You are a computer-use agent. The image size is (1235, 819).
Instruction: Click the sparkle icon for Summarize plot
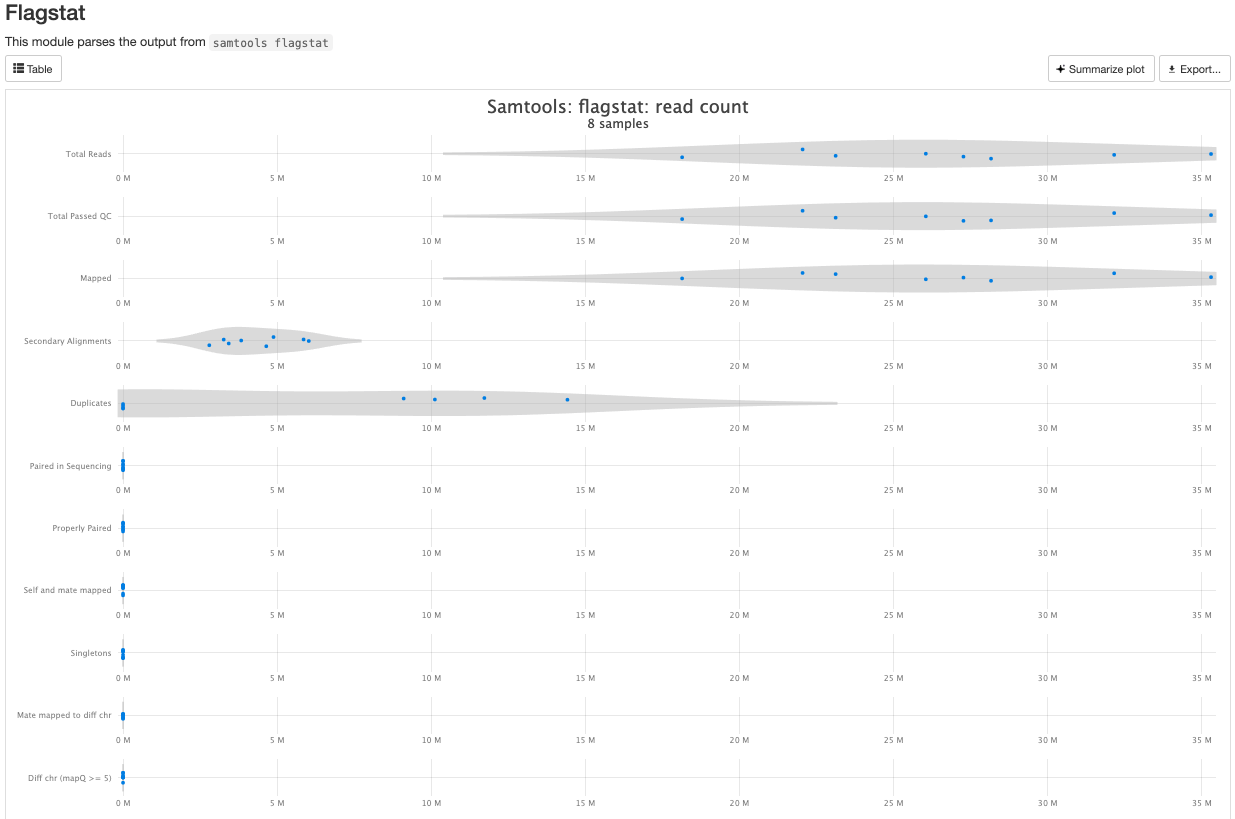tap(1061, 69)
